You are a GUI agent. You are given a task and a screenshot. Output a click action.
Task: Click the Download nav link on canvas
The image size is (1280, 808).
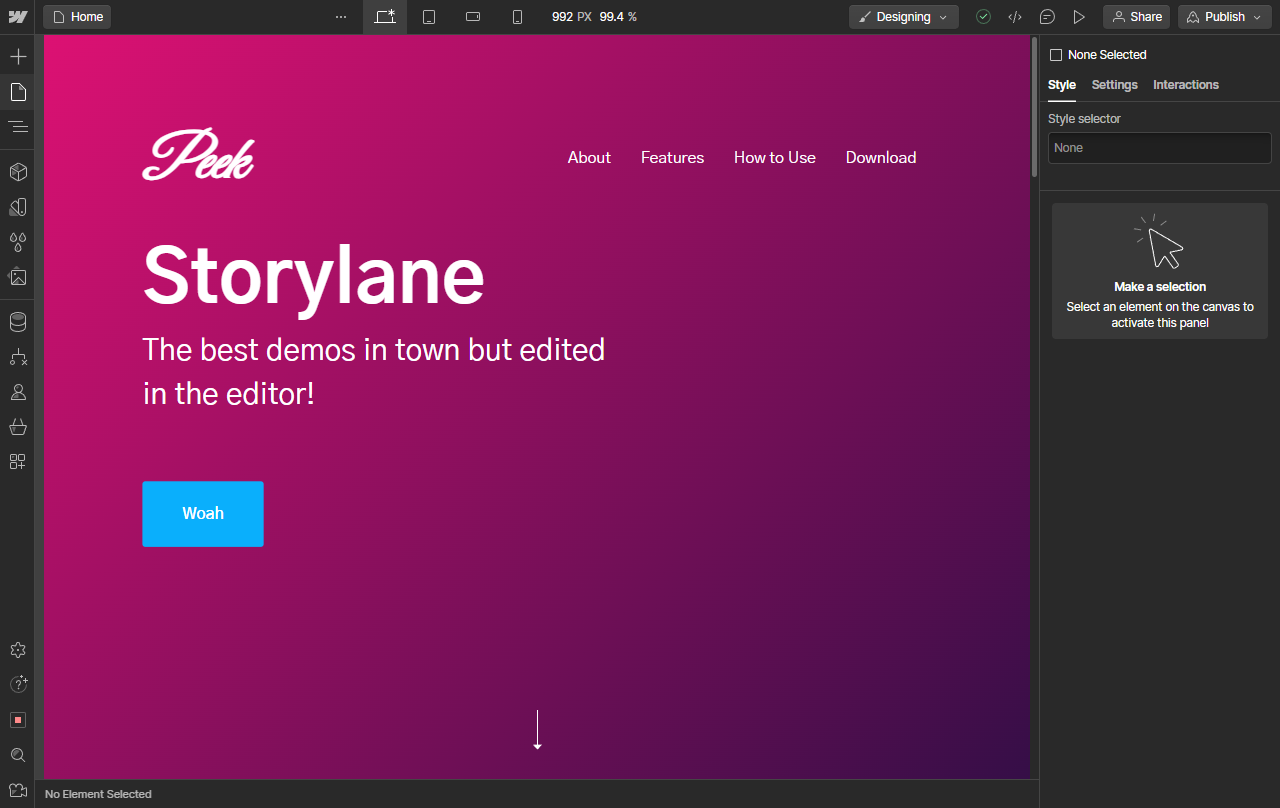[x=881, y=158]
